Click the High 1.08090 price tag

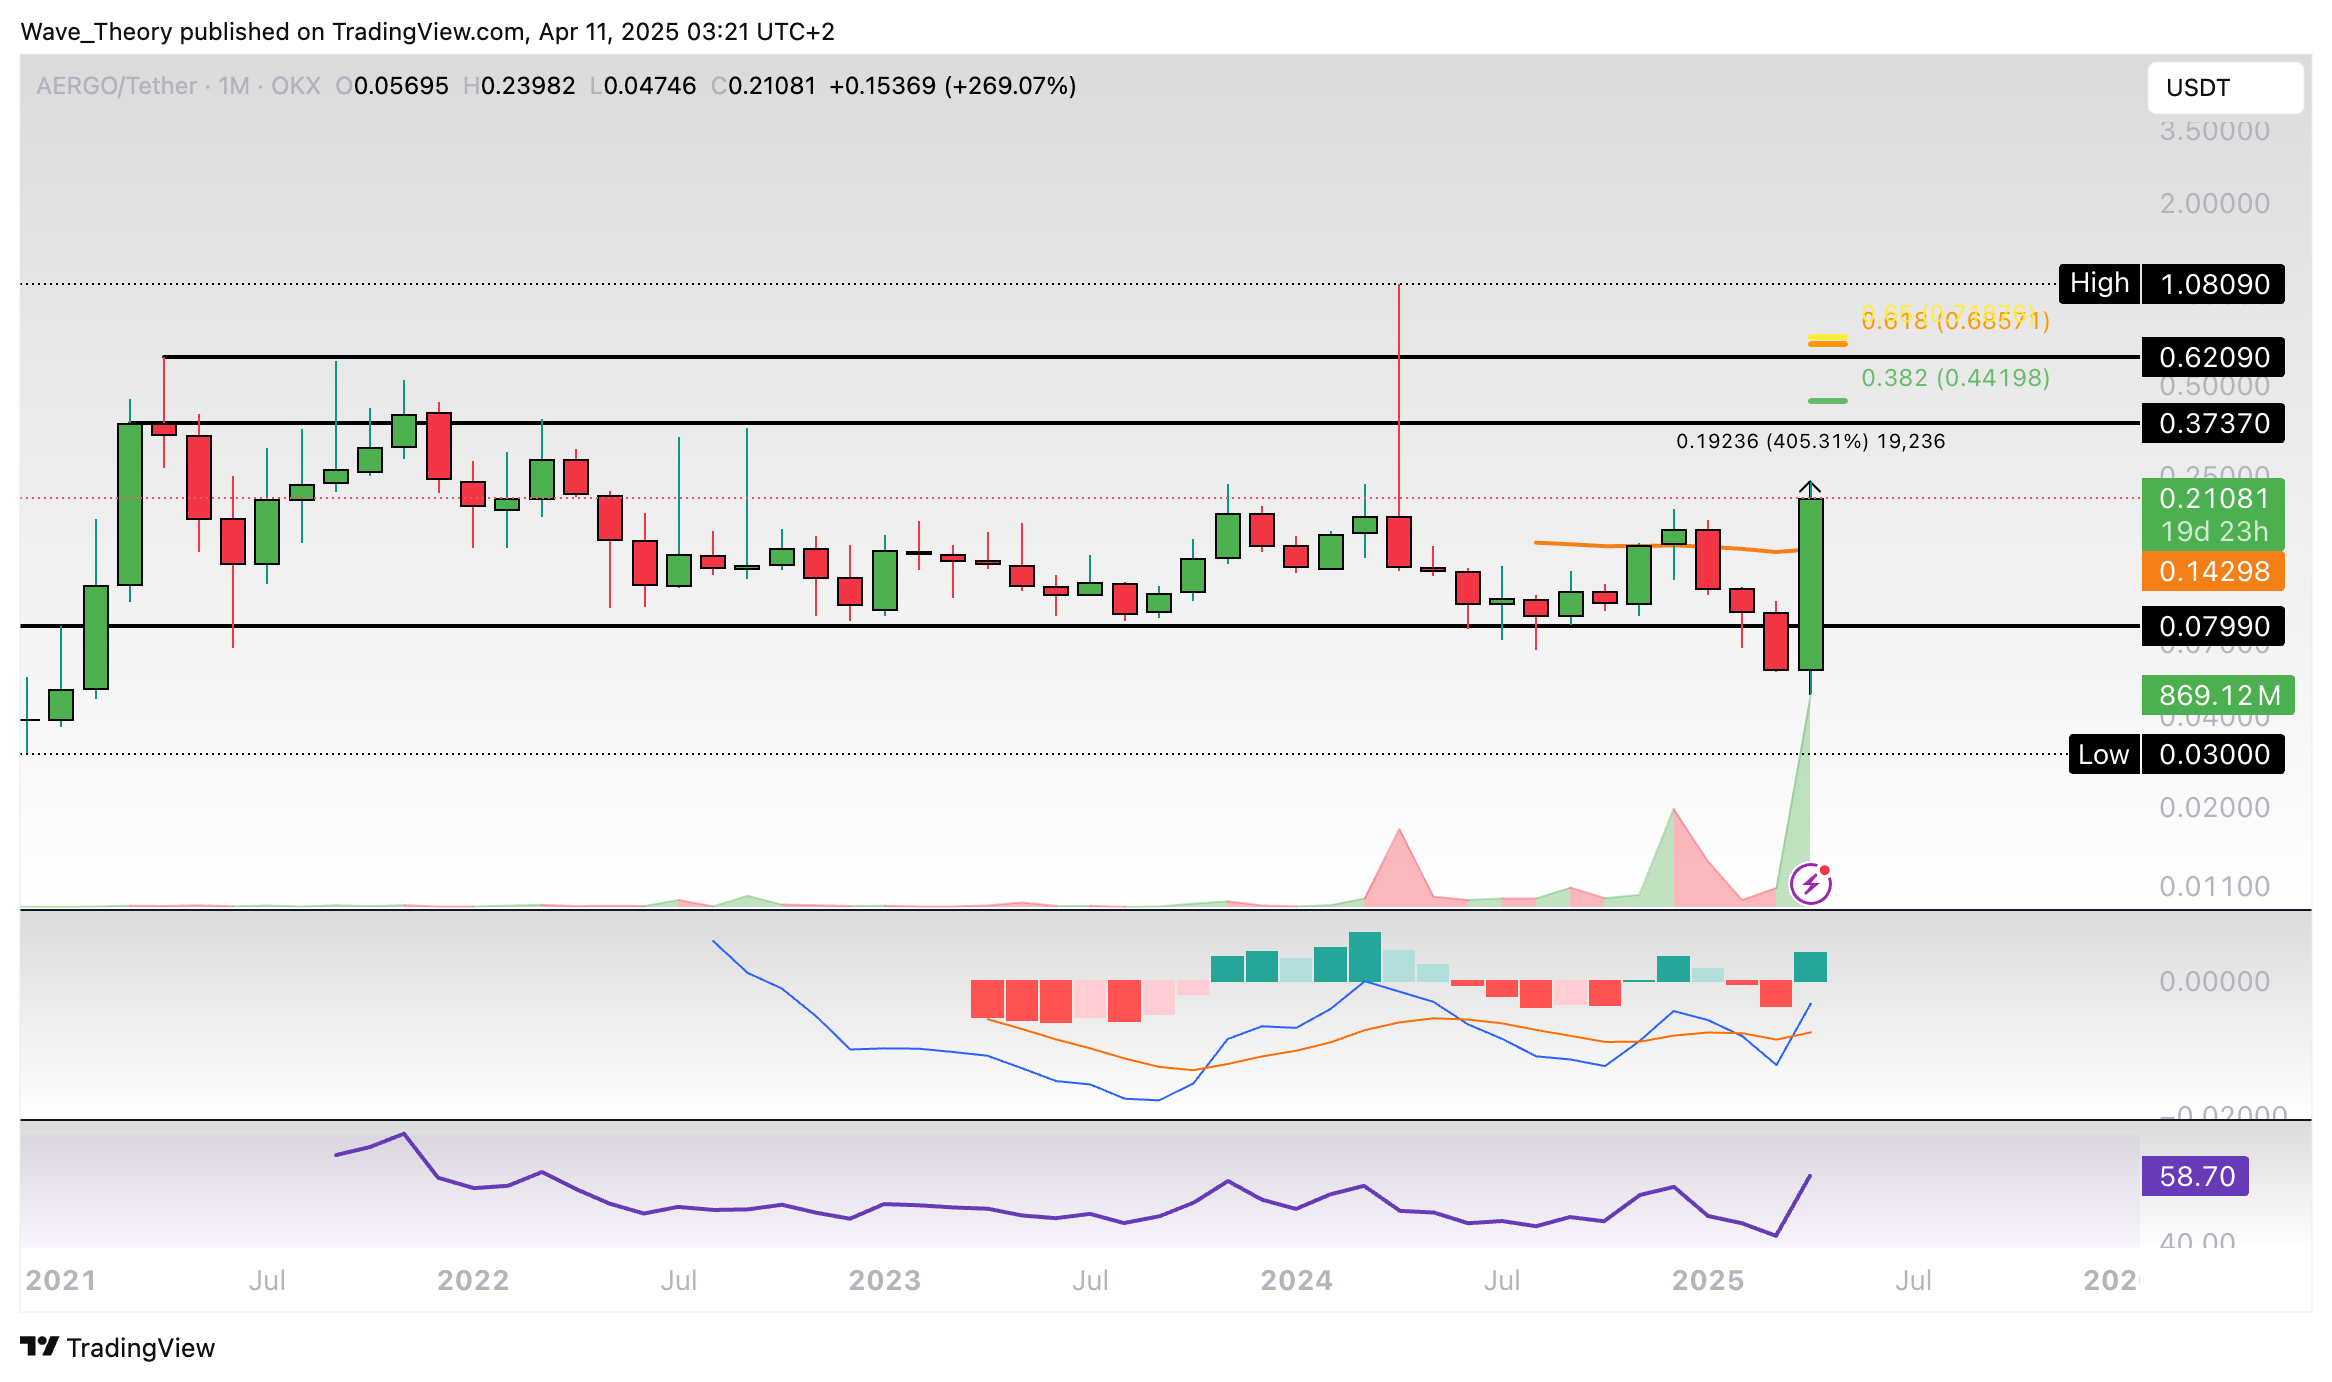point(2171,284)
